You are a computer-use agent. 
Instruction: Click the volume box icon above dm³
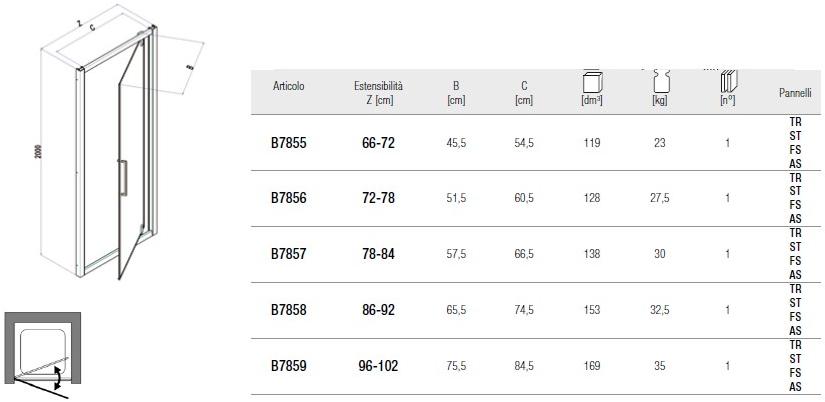pos(591,83)
